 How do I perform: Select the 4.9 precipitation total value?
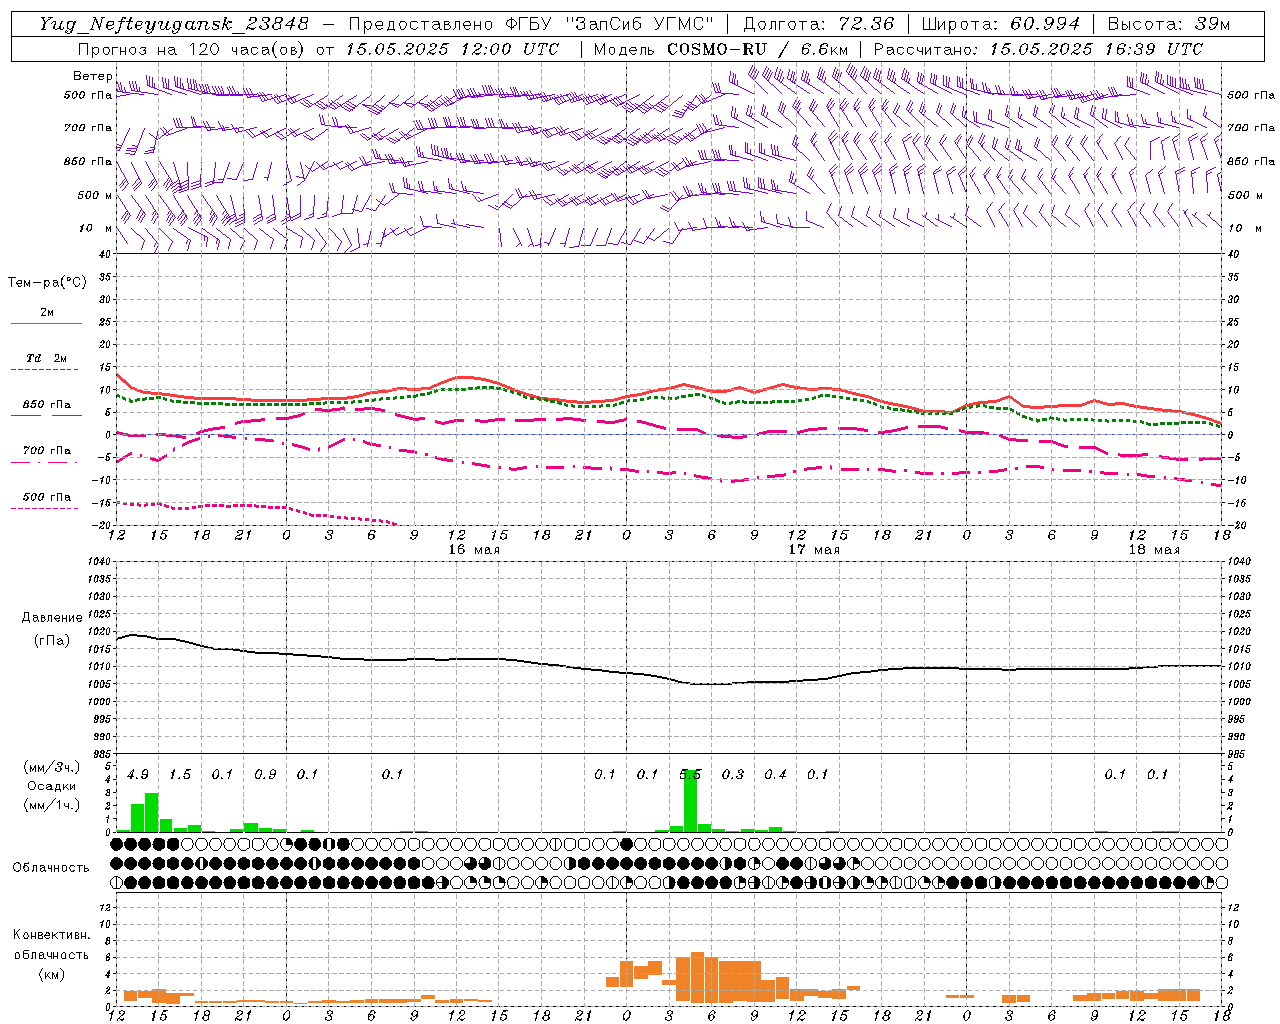pyautogui.click(x=138, y=775)
